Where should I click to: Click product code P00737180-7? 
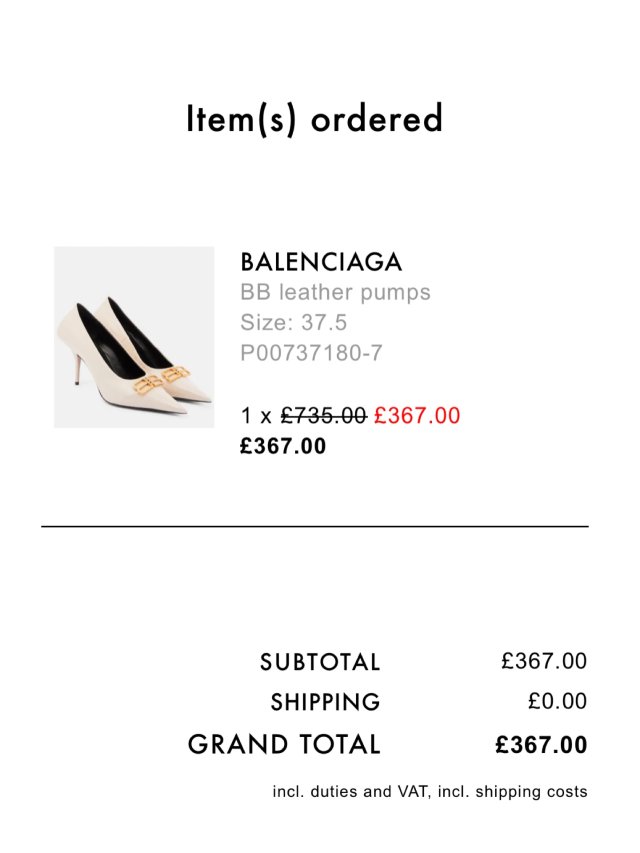(311, 353)
